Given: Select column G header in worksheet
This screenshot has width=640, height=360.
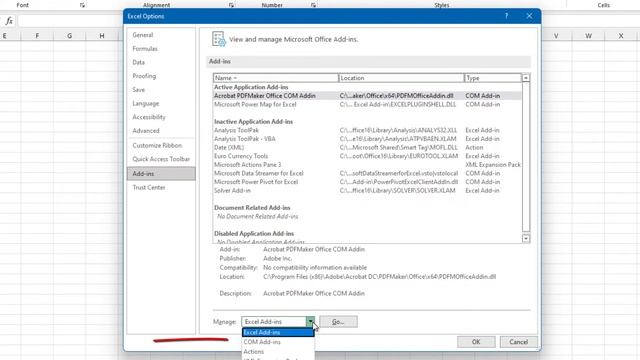Looking at the screenshot, I should click(x=69, y=36).
